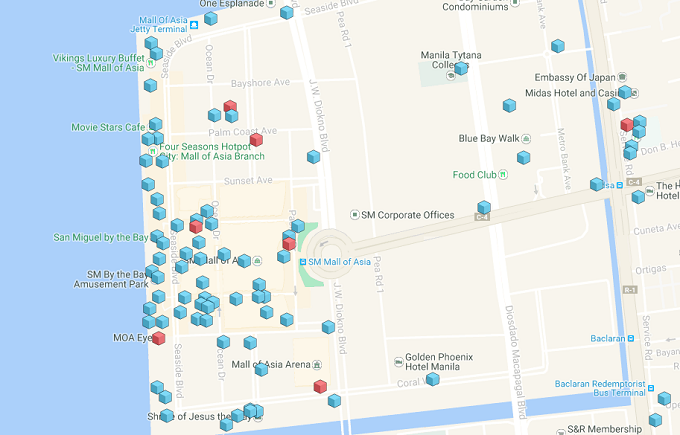Click the red cube beside MOA Eye
The width and height of the screenshot is (680, 435).
click(159, 338)
